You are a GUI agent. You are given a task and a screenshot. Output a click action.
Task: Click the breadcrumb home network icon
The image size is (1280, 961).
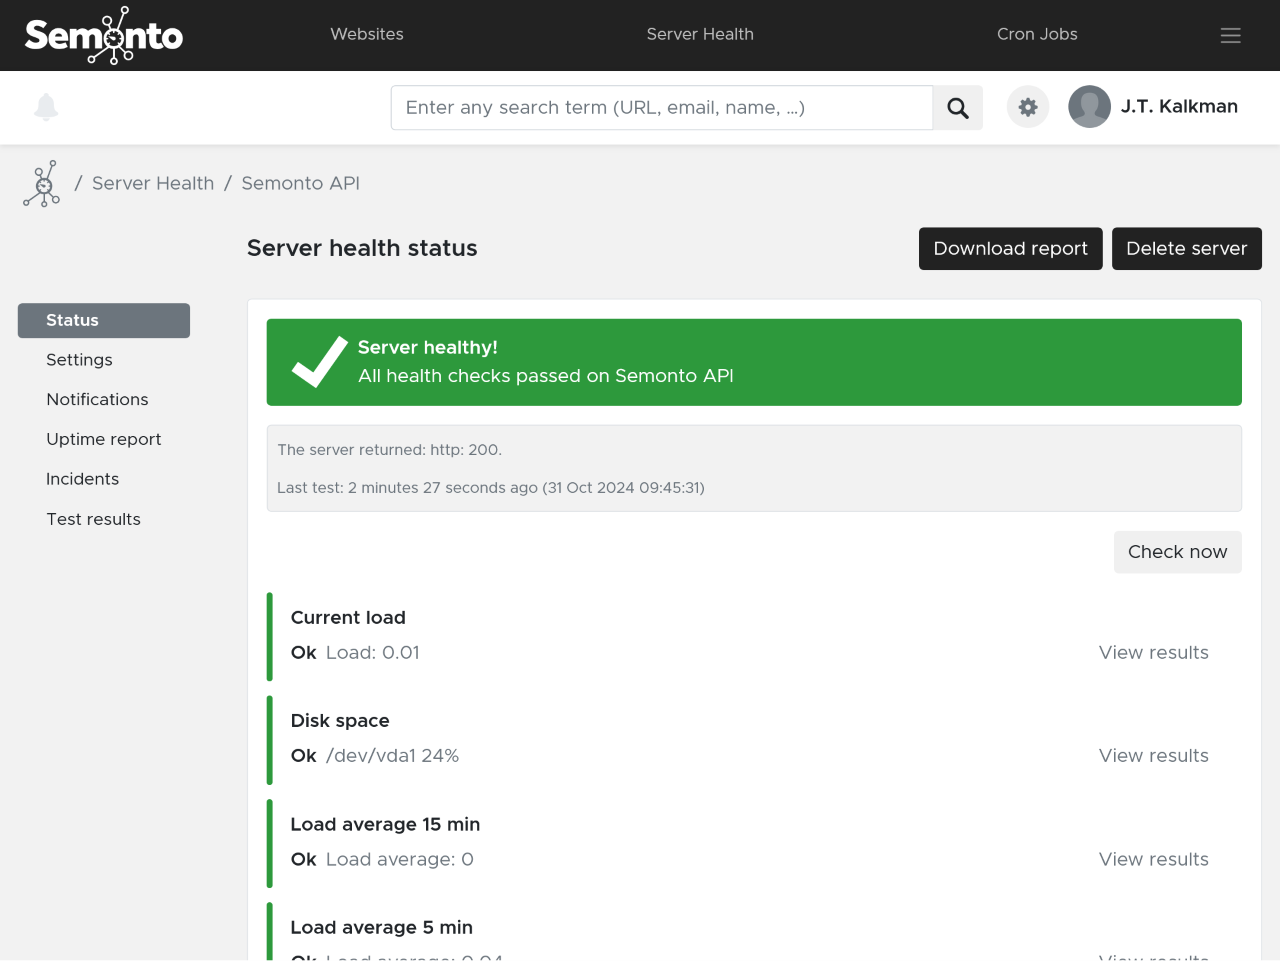42,184
